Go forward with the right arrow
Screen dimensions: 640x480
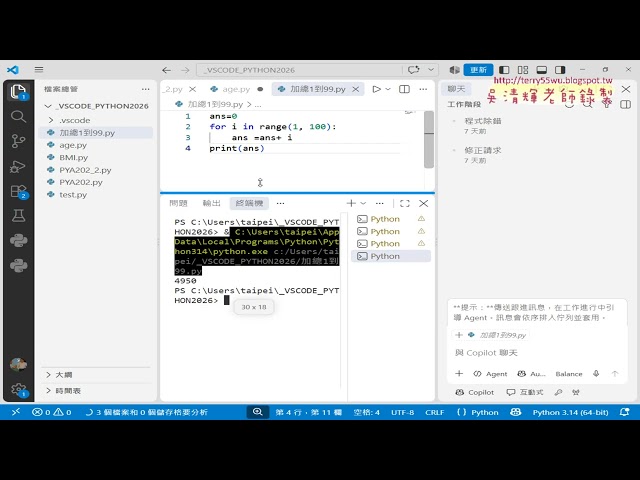click(185, 70)
